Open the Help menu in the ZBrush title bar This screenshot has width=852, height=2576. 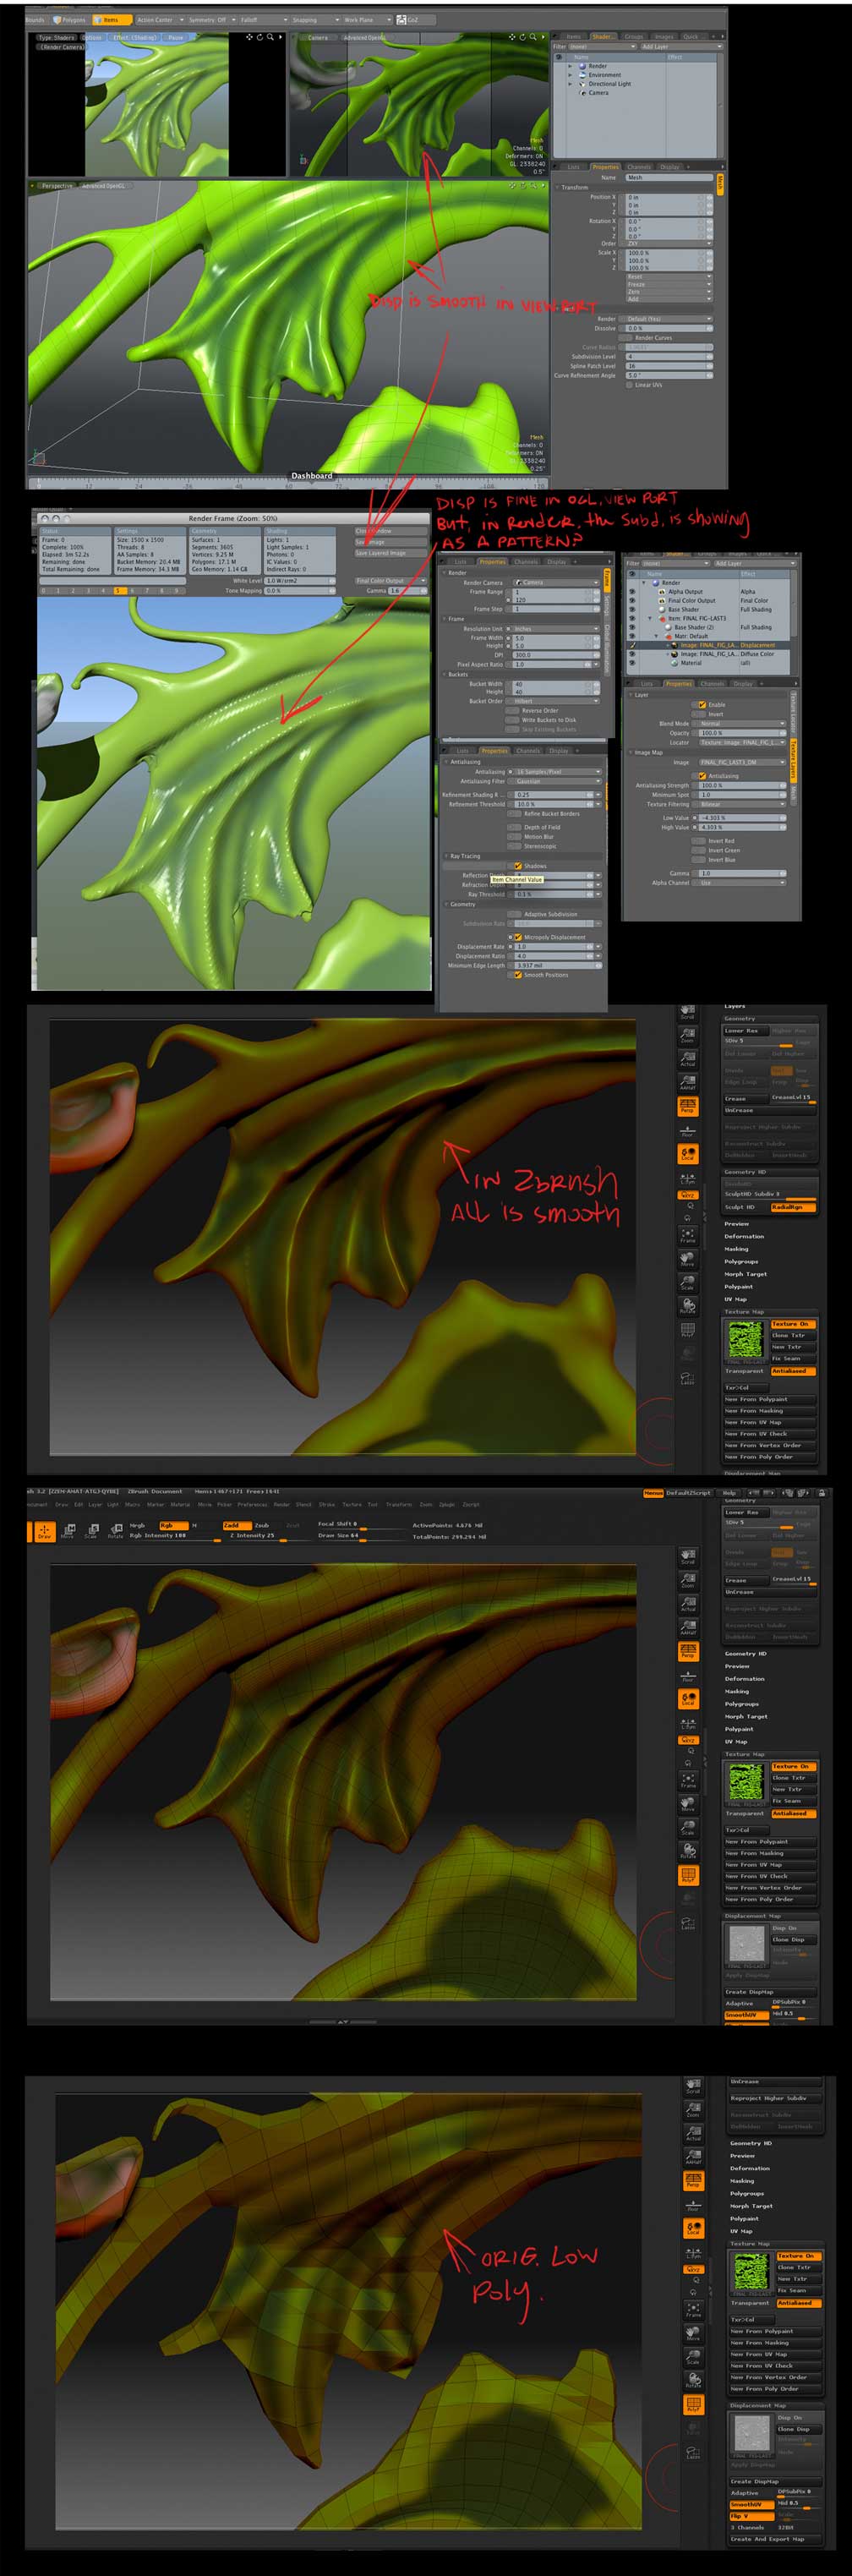tap(730, 1492)
